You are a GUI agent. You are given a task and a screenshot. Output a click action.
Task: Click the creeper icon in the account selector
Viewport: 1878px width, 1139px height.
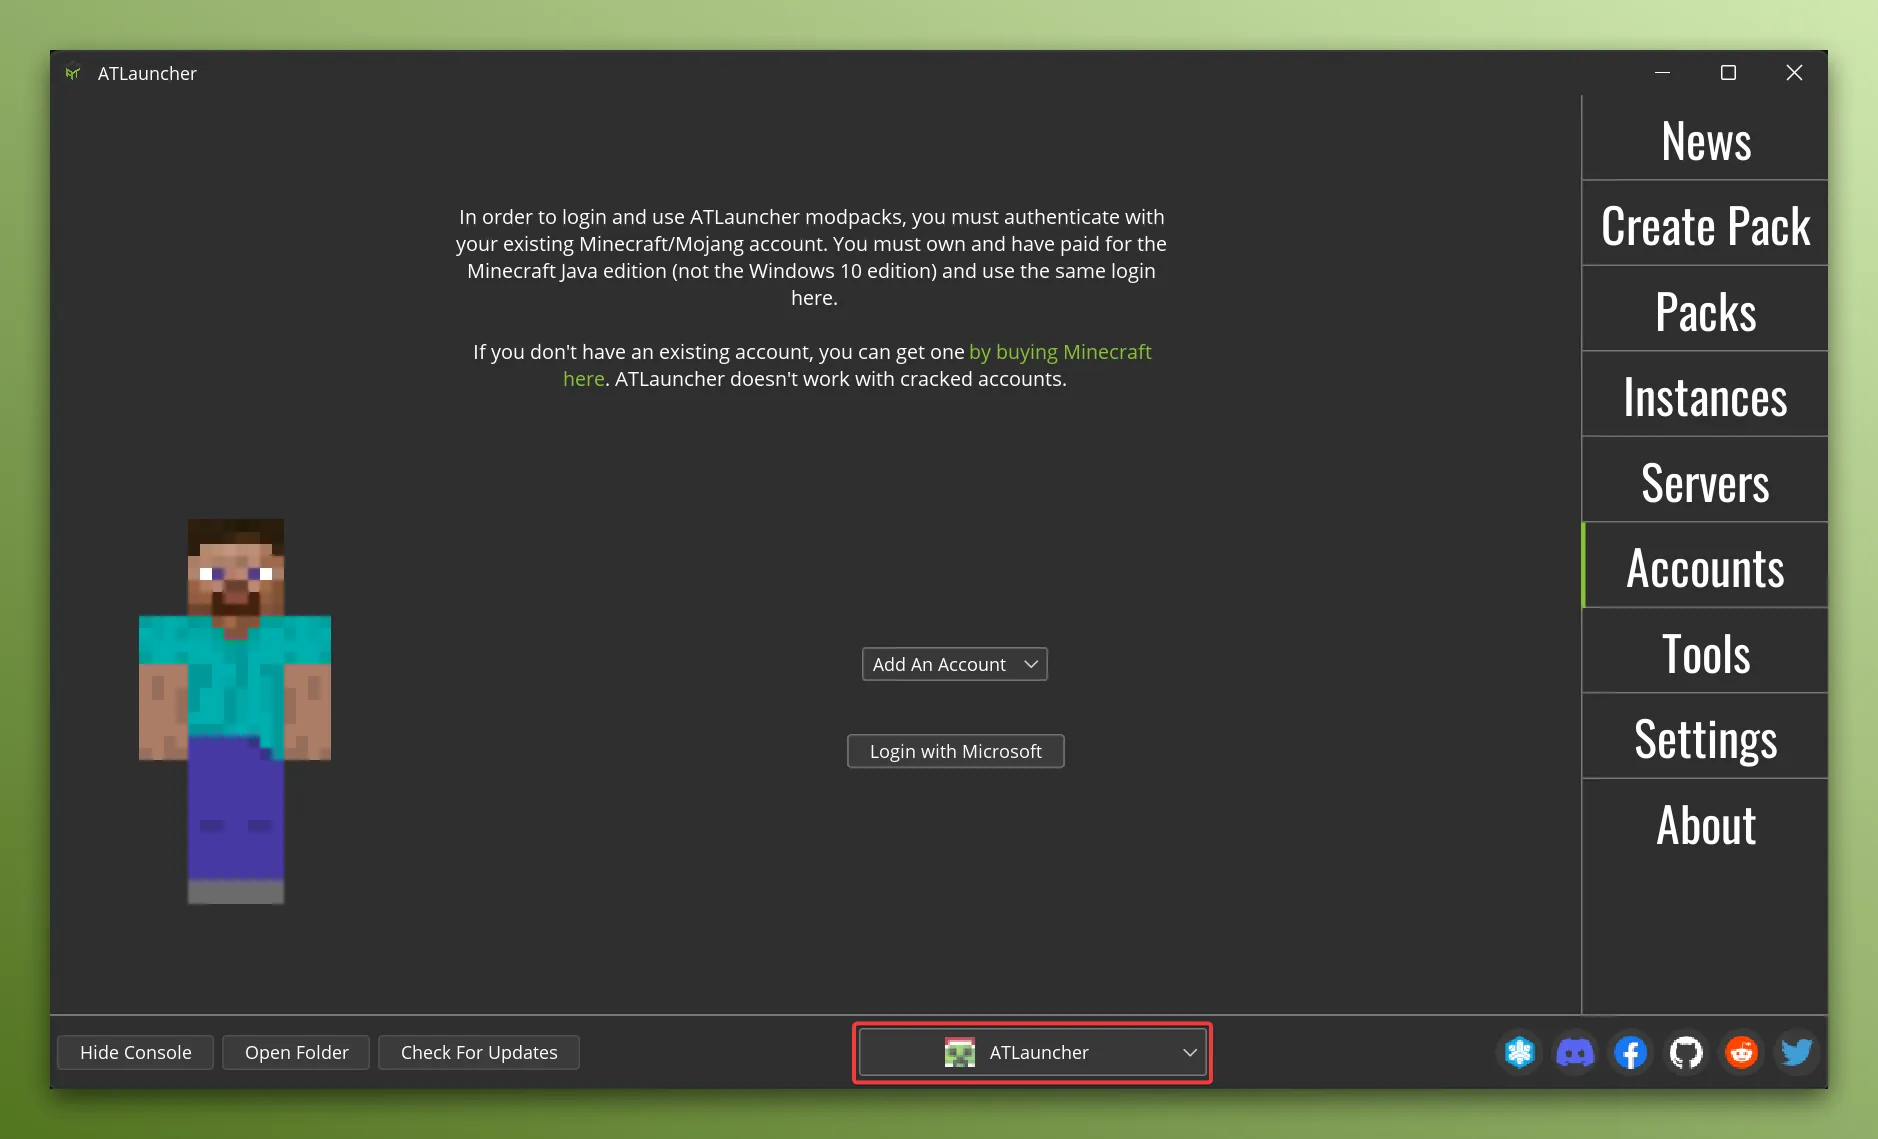coord(959,1051)
